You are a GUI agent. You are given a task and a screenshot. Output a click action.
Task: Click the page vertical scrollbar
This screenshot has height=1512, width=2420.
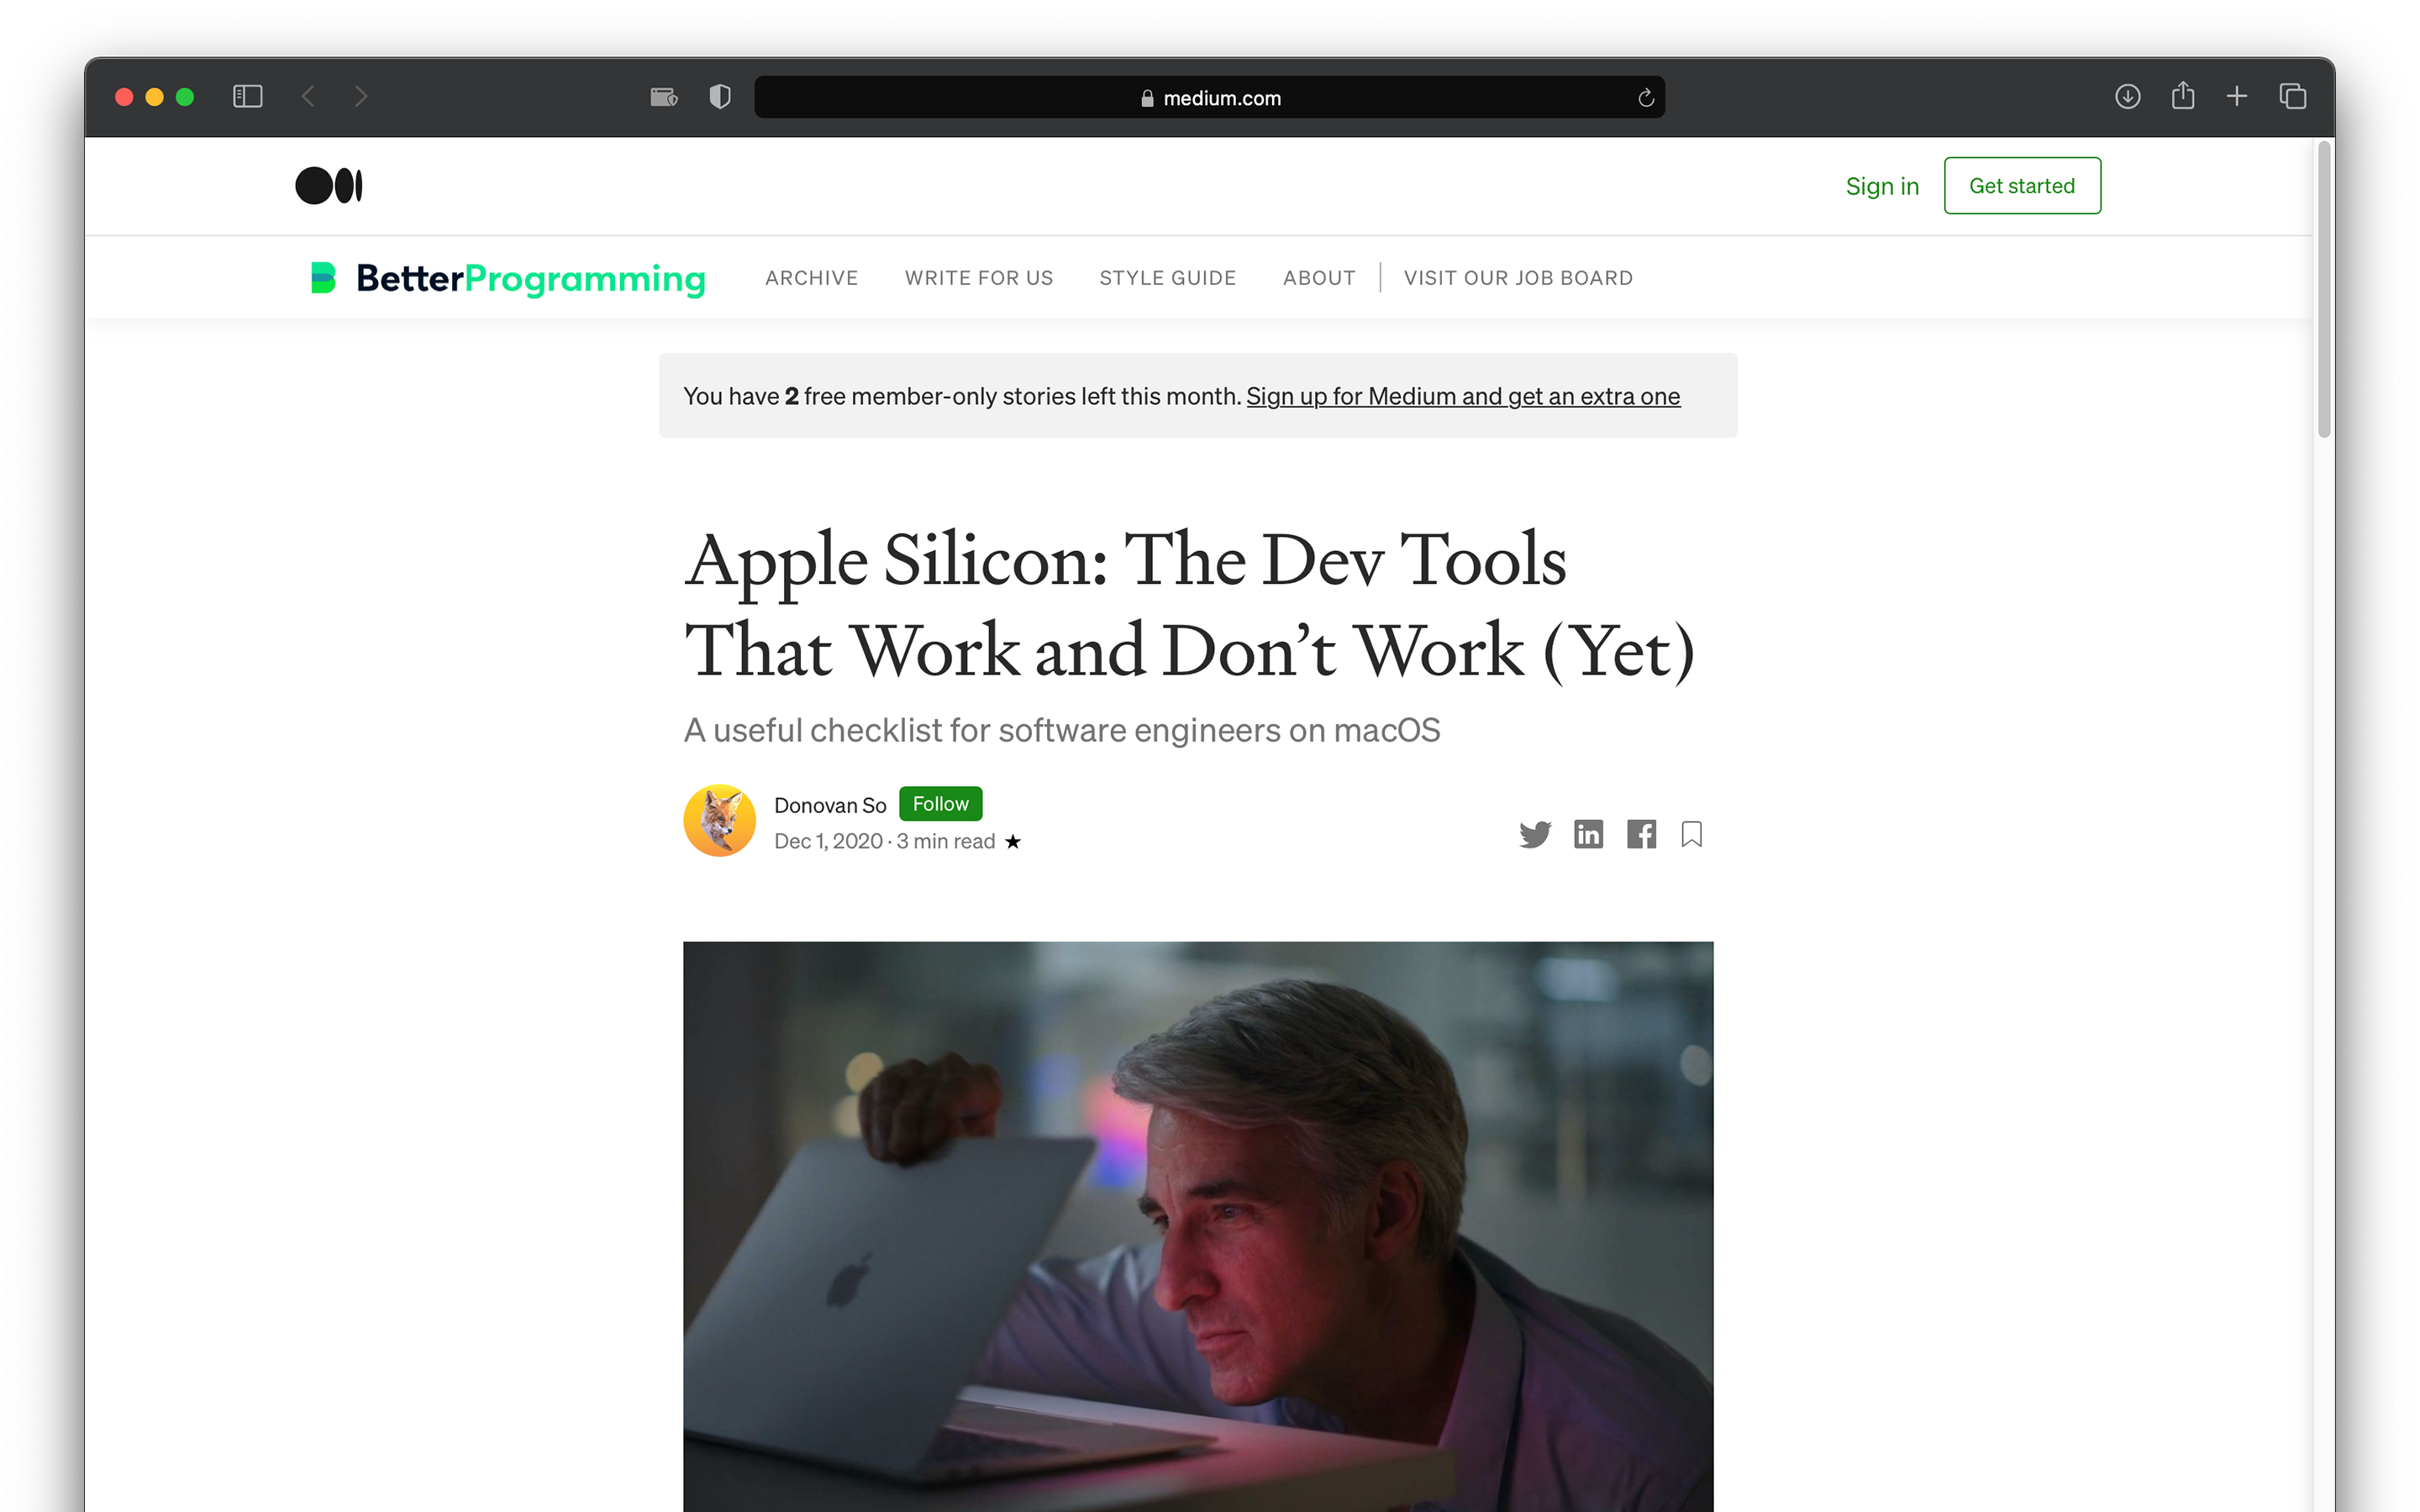coord(2324,290)
